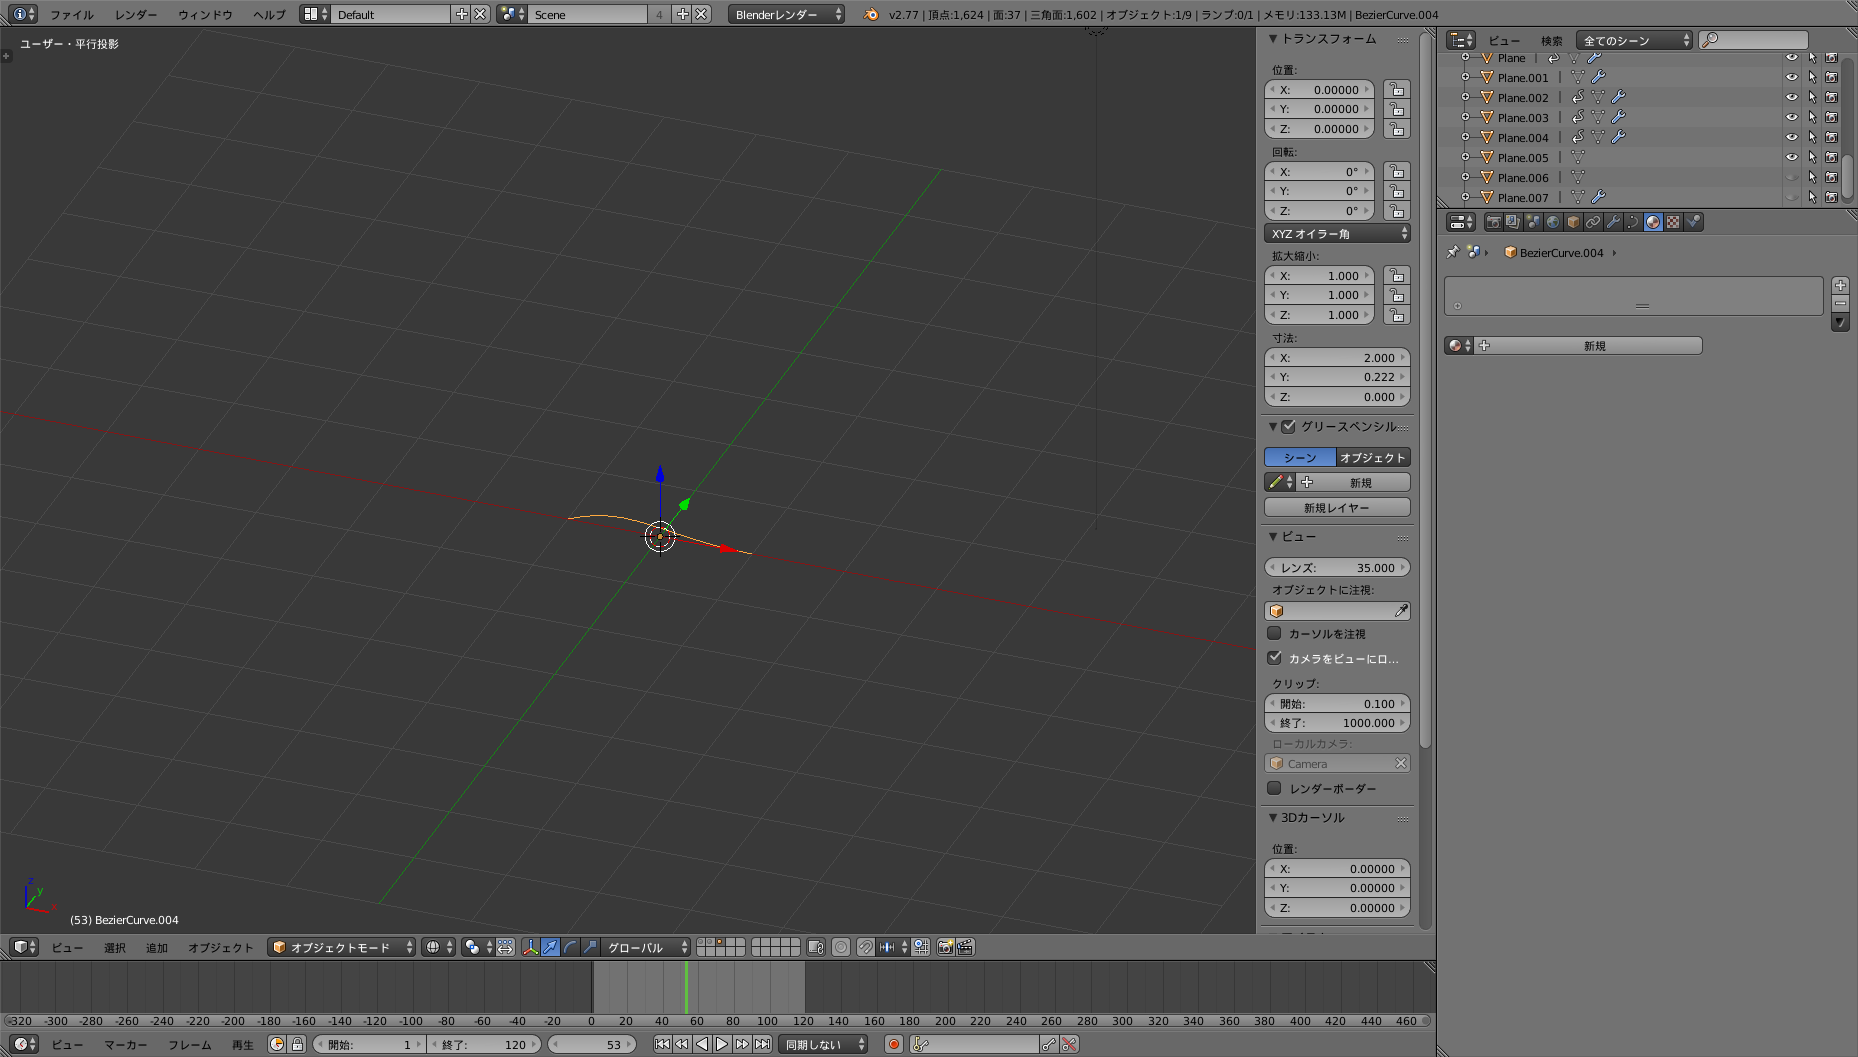Open the Blenderレンダー engine dropdown
This screenshot has height=1057, width=1858.
pos(786,14)
